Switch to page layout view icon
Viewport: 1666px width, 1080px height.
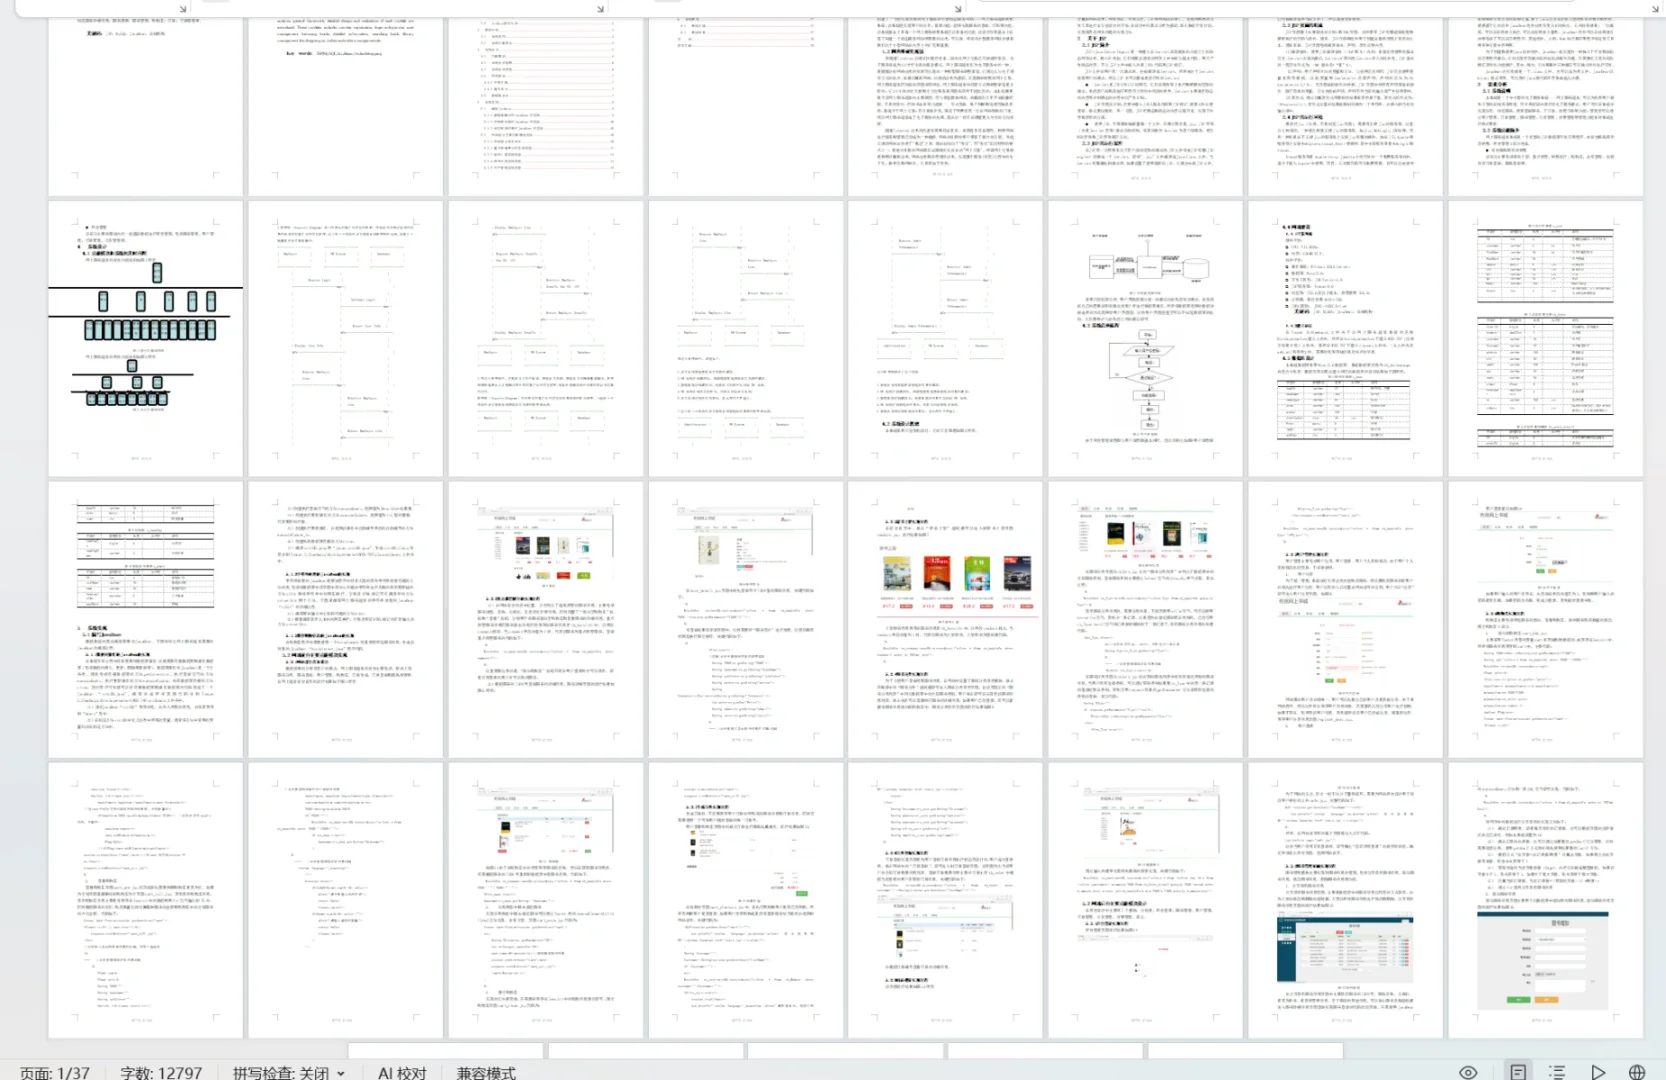[1518, 1072]
